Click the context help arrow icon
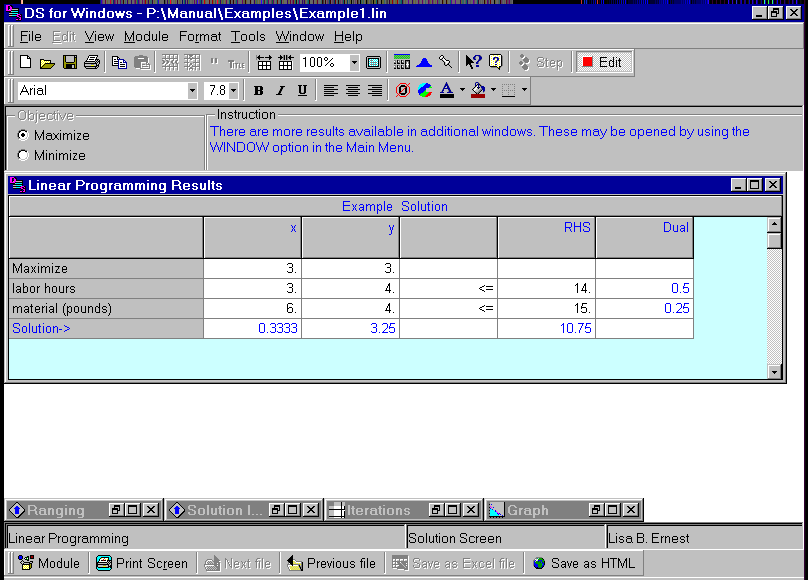This screenshot has width=808, height=580. click(x=473, y=62)
